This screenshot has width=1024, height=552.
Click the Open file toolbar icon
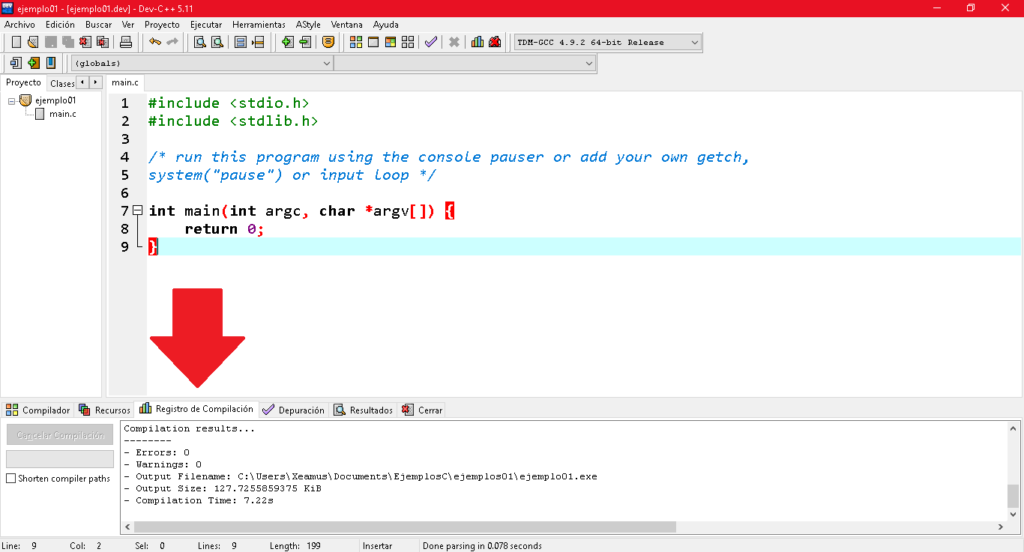tap(33, 42)
